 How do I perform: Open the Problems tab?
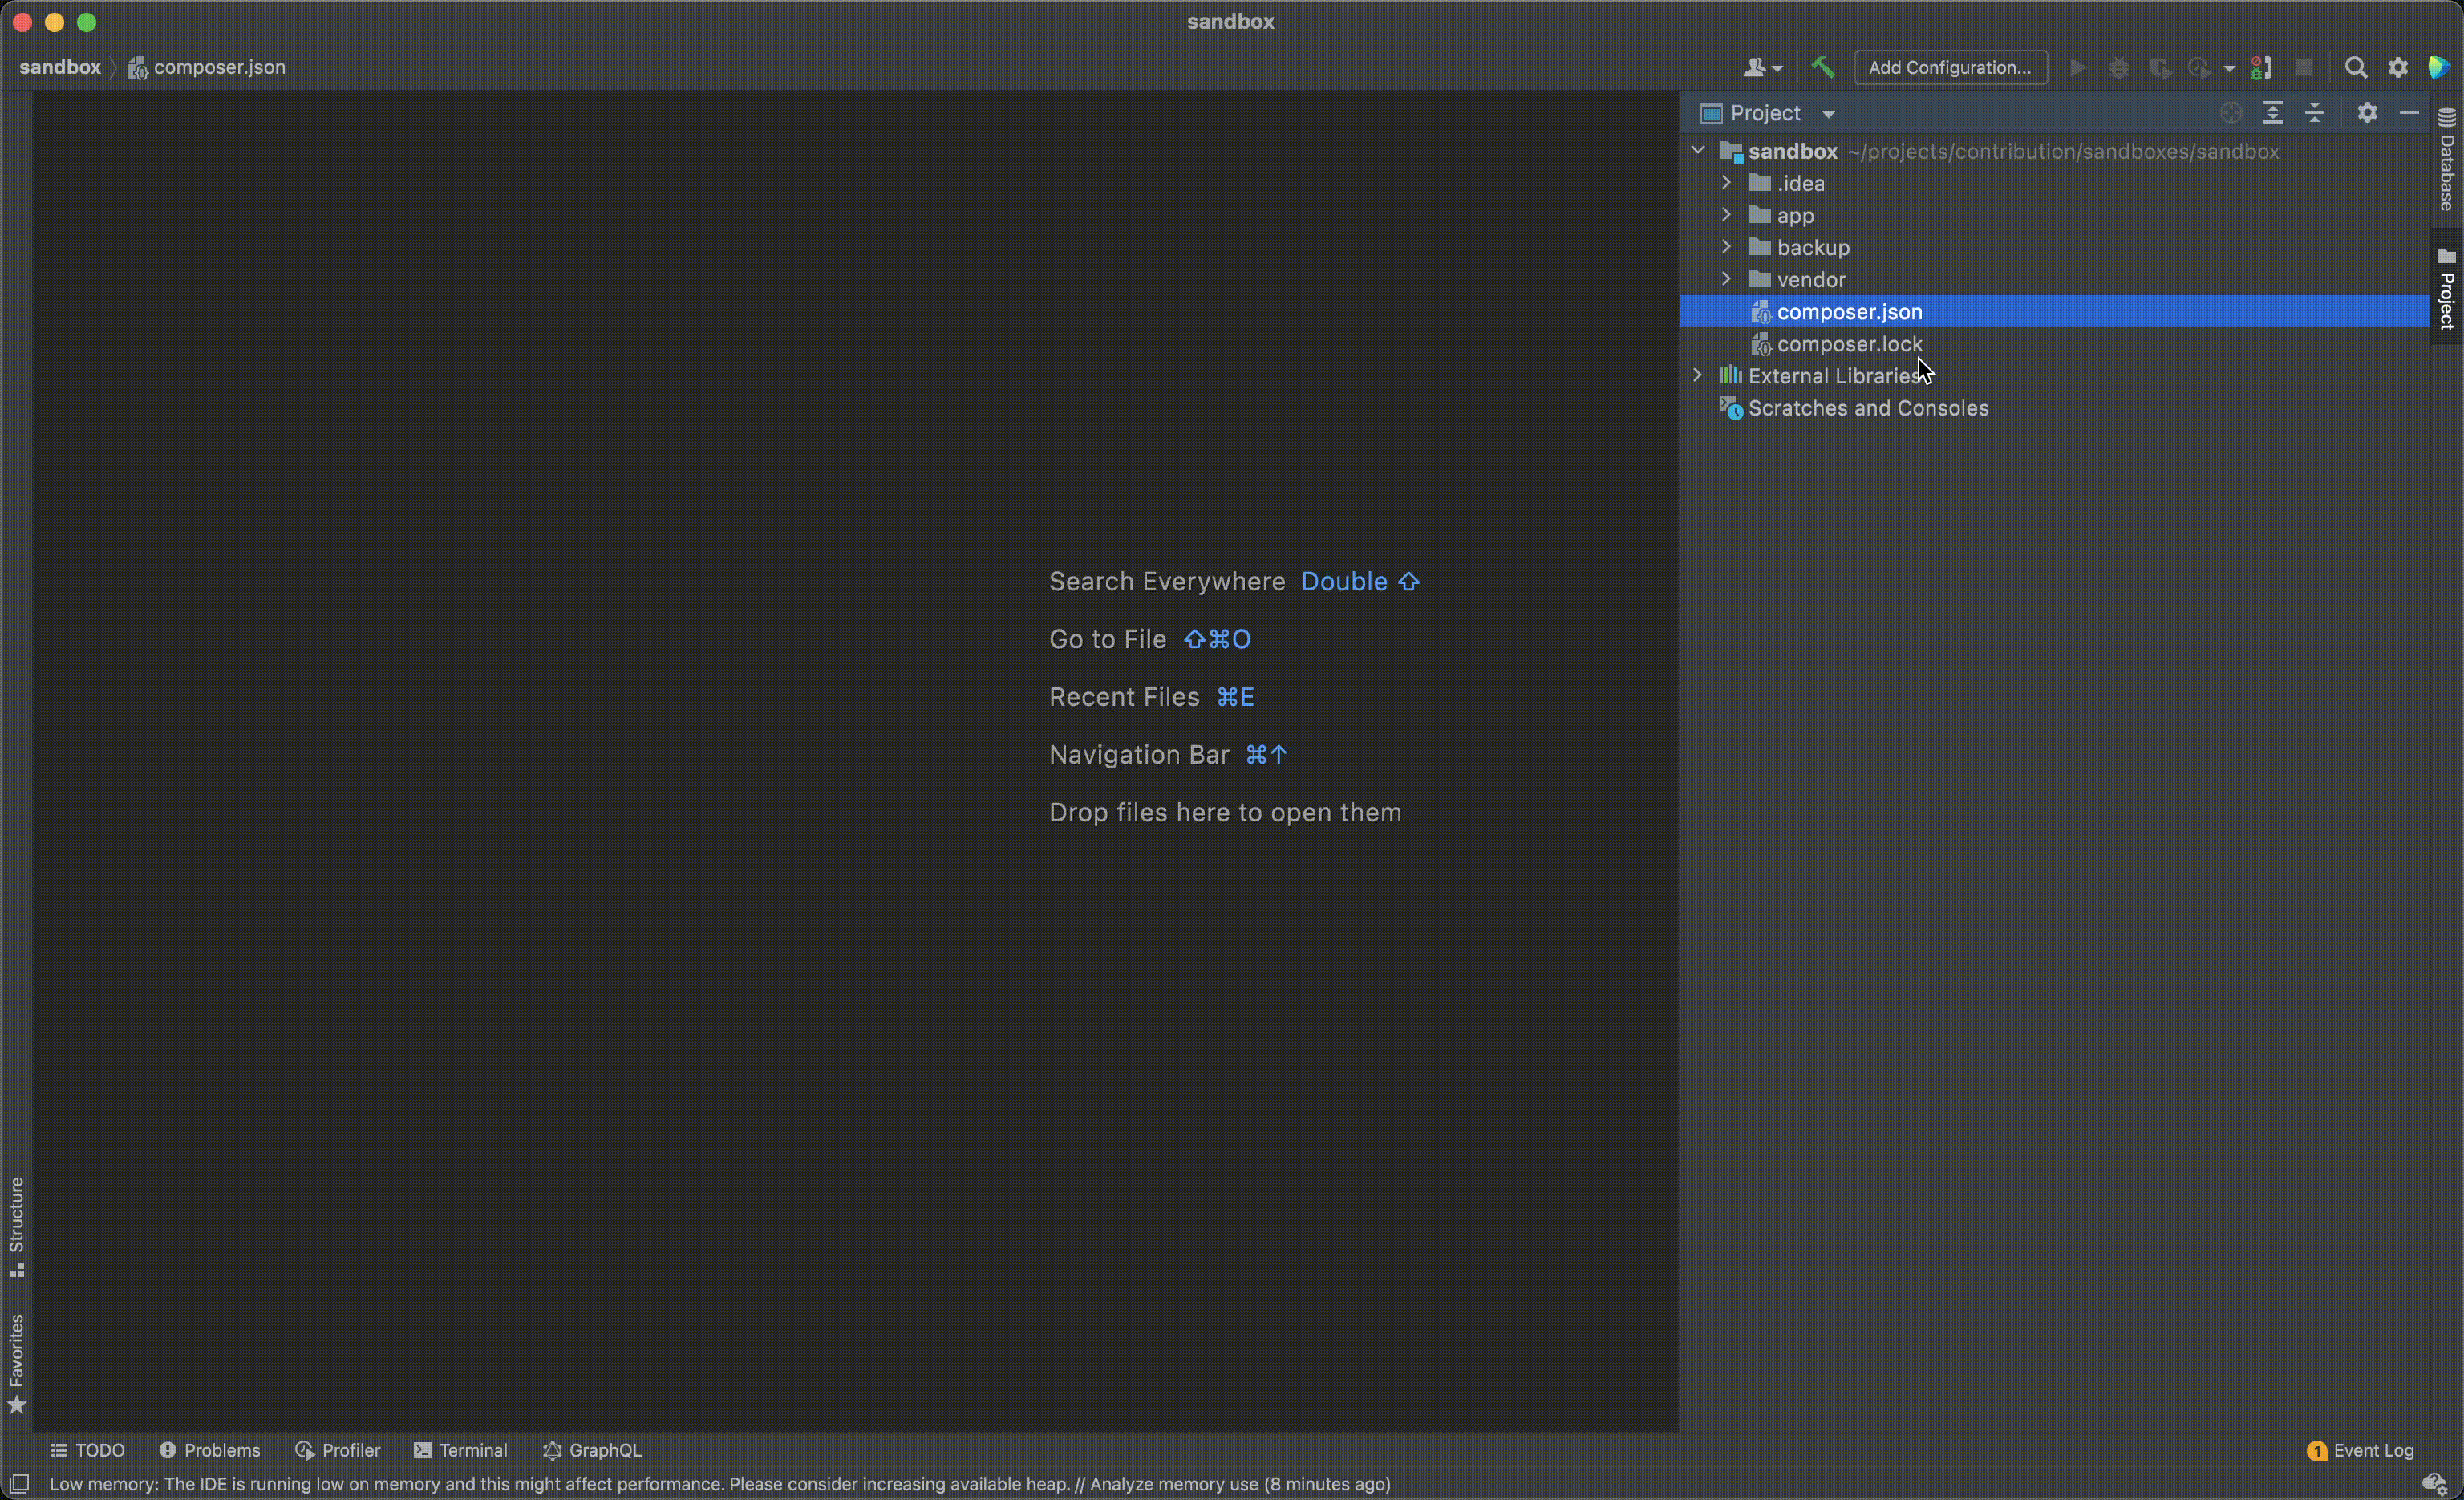(209, 1450)
